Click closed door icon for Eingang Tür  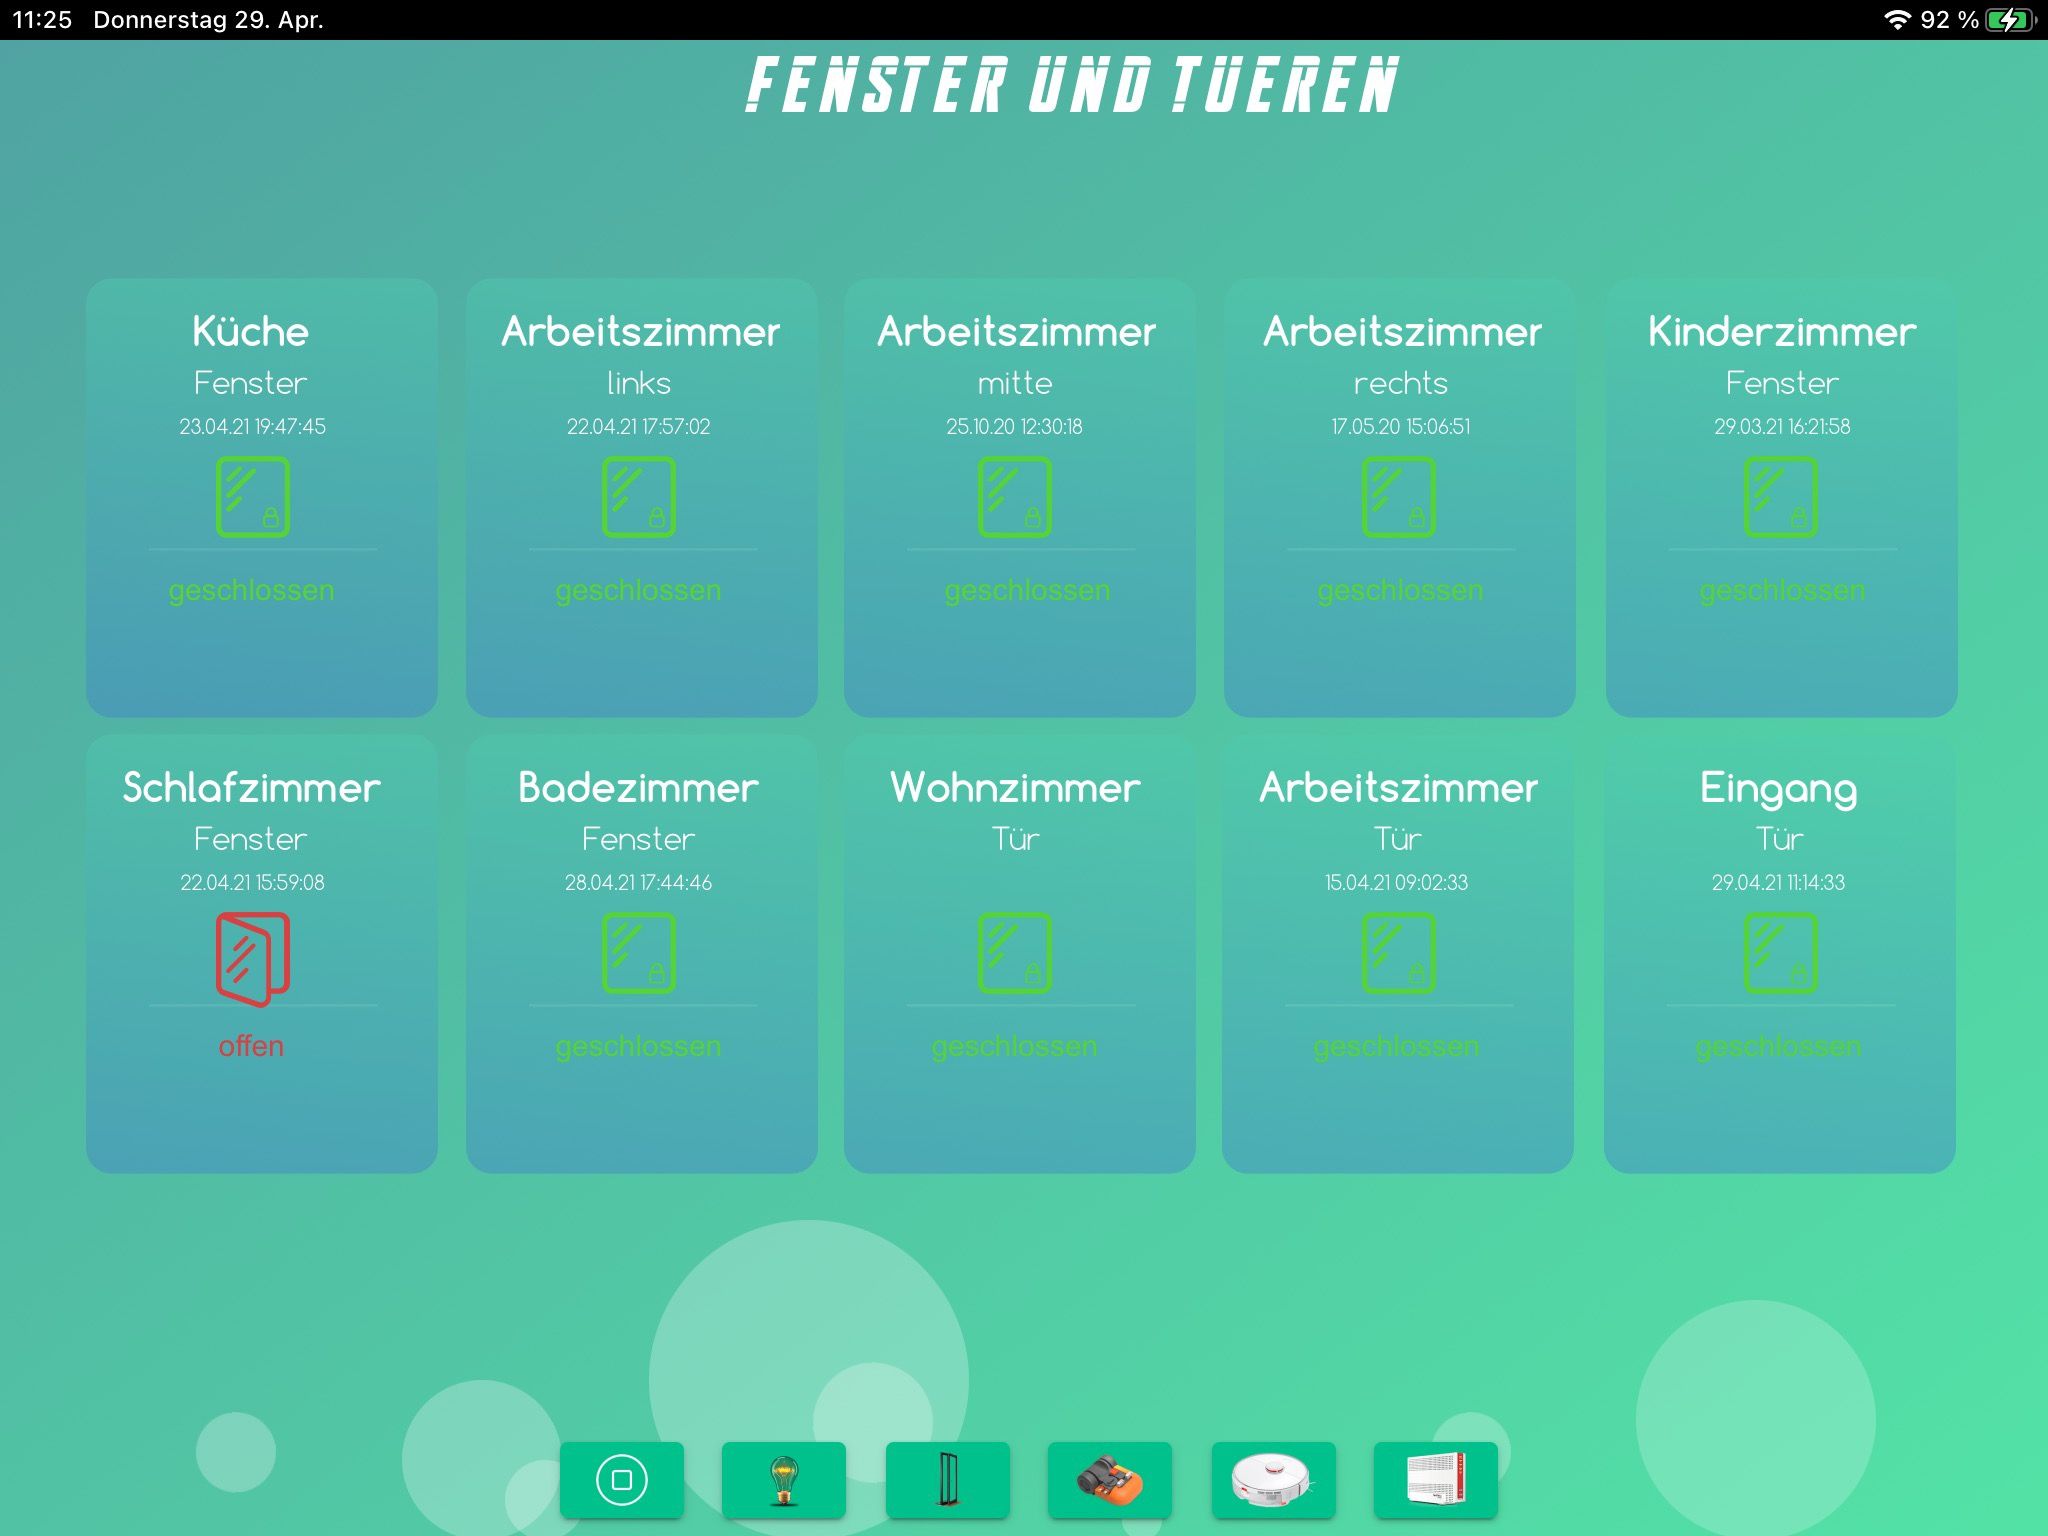point(1779,953)
